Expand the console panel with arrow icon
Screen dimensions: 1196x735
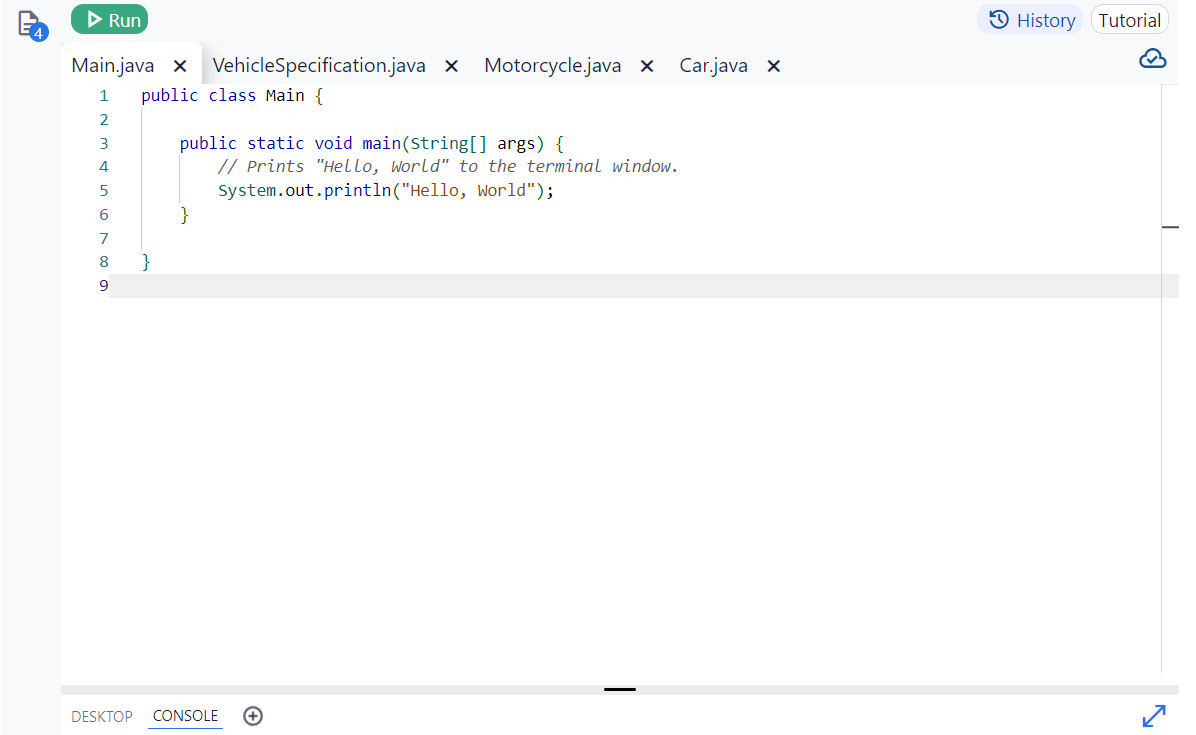(1154, 716)
